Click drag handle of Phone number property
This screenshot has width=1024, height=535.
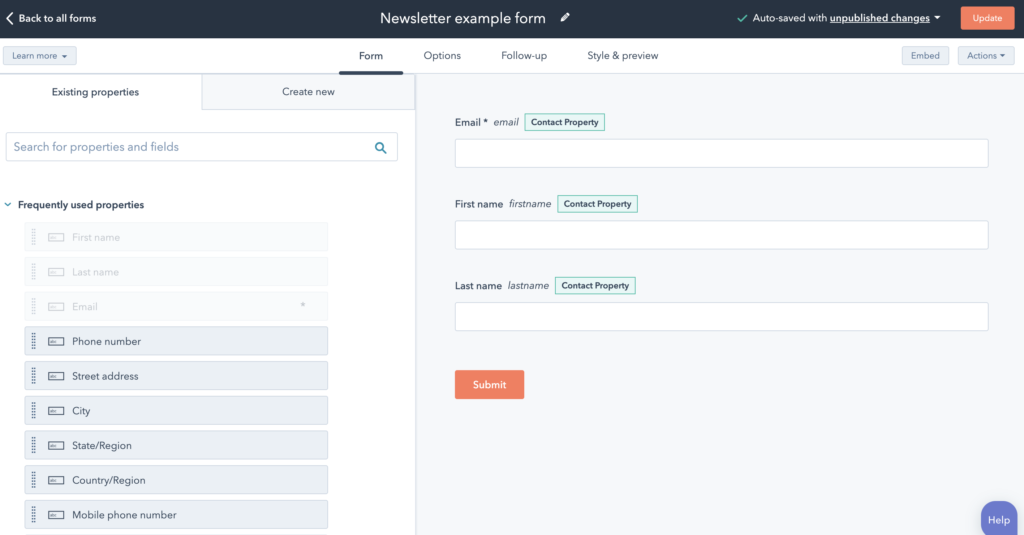coord(34,341)
